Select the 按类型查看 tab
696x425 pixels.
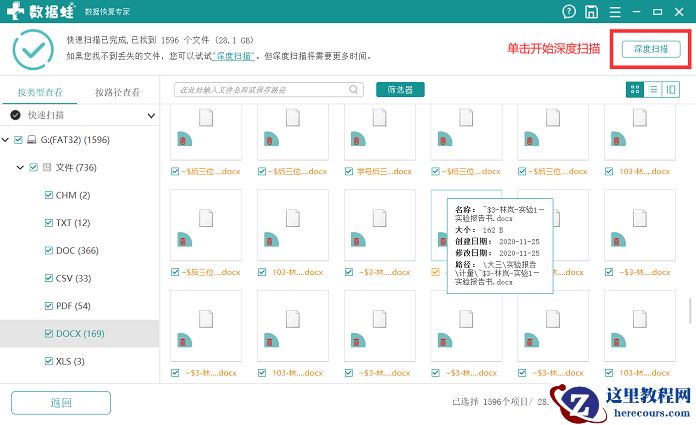pyautogui.click(x=40, y=92)
